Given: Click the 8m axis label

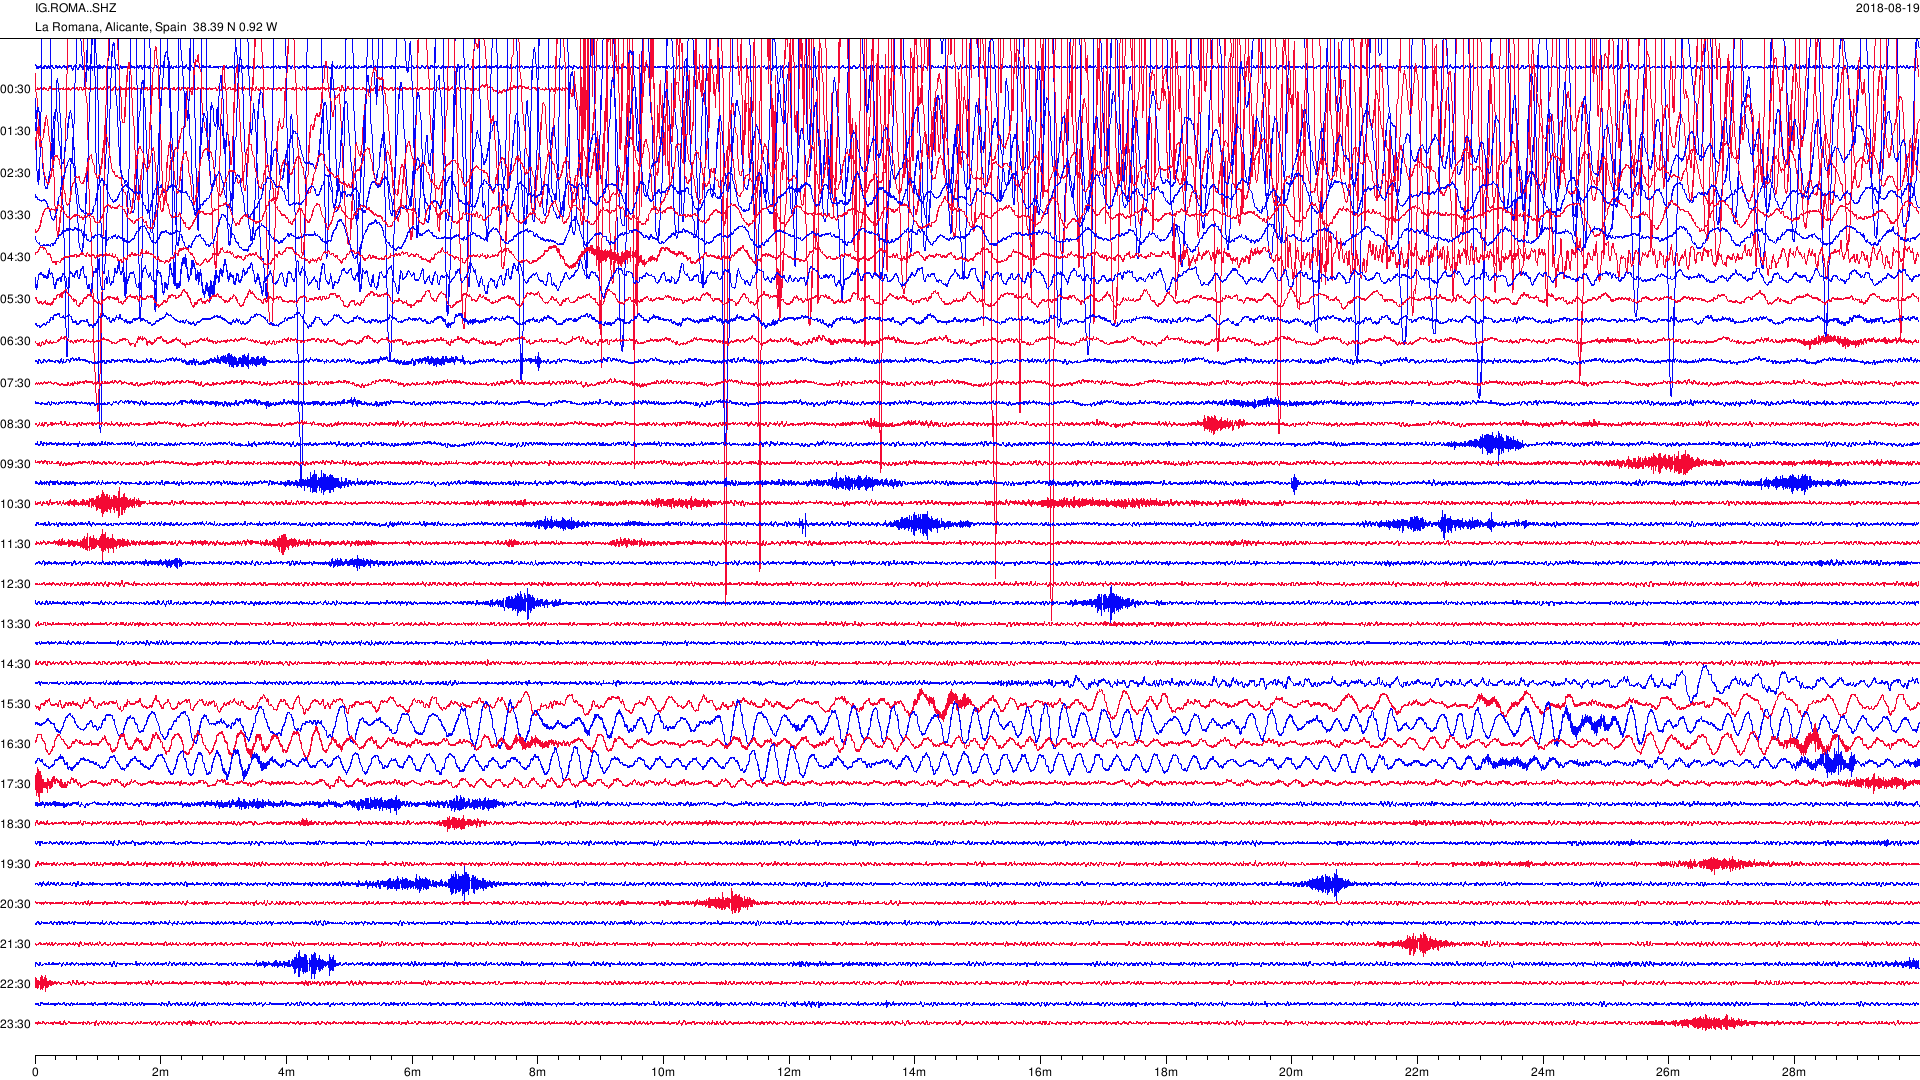Looking at the screenshot, I should tap(537, 1072).
